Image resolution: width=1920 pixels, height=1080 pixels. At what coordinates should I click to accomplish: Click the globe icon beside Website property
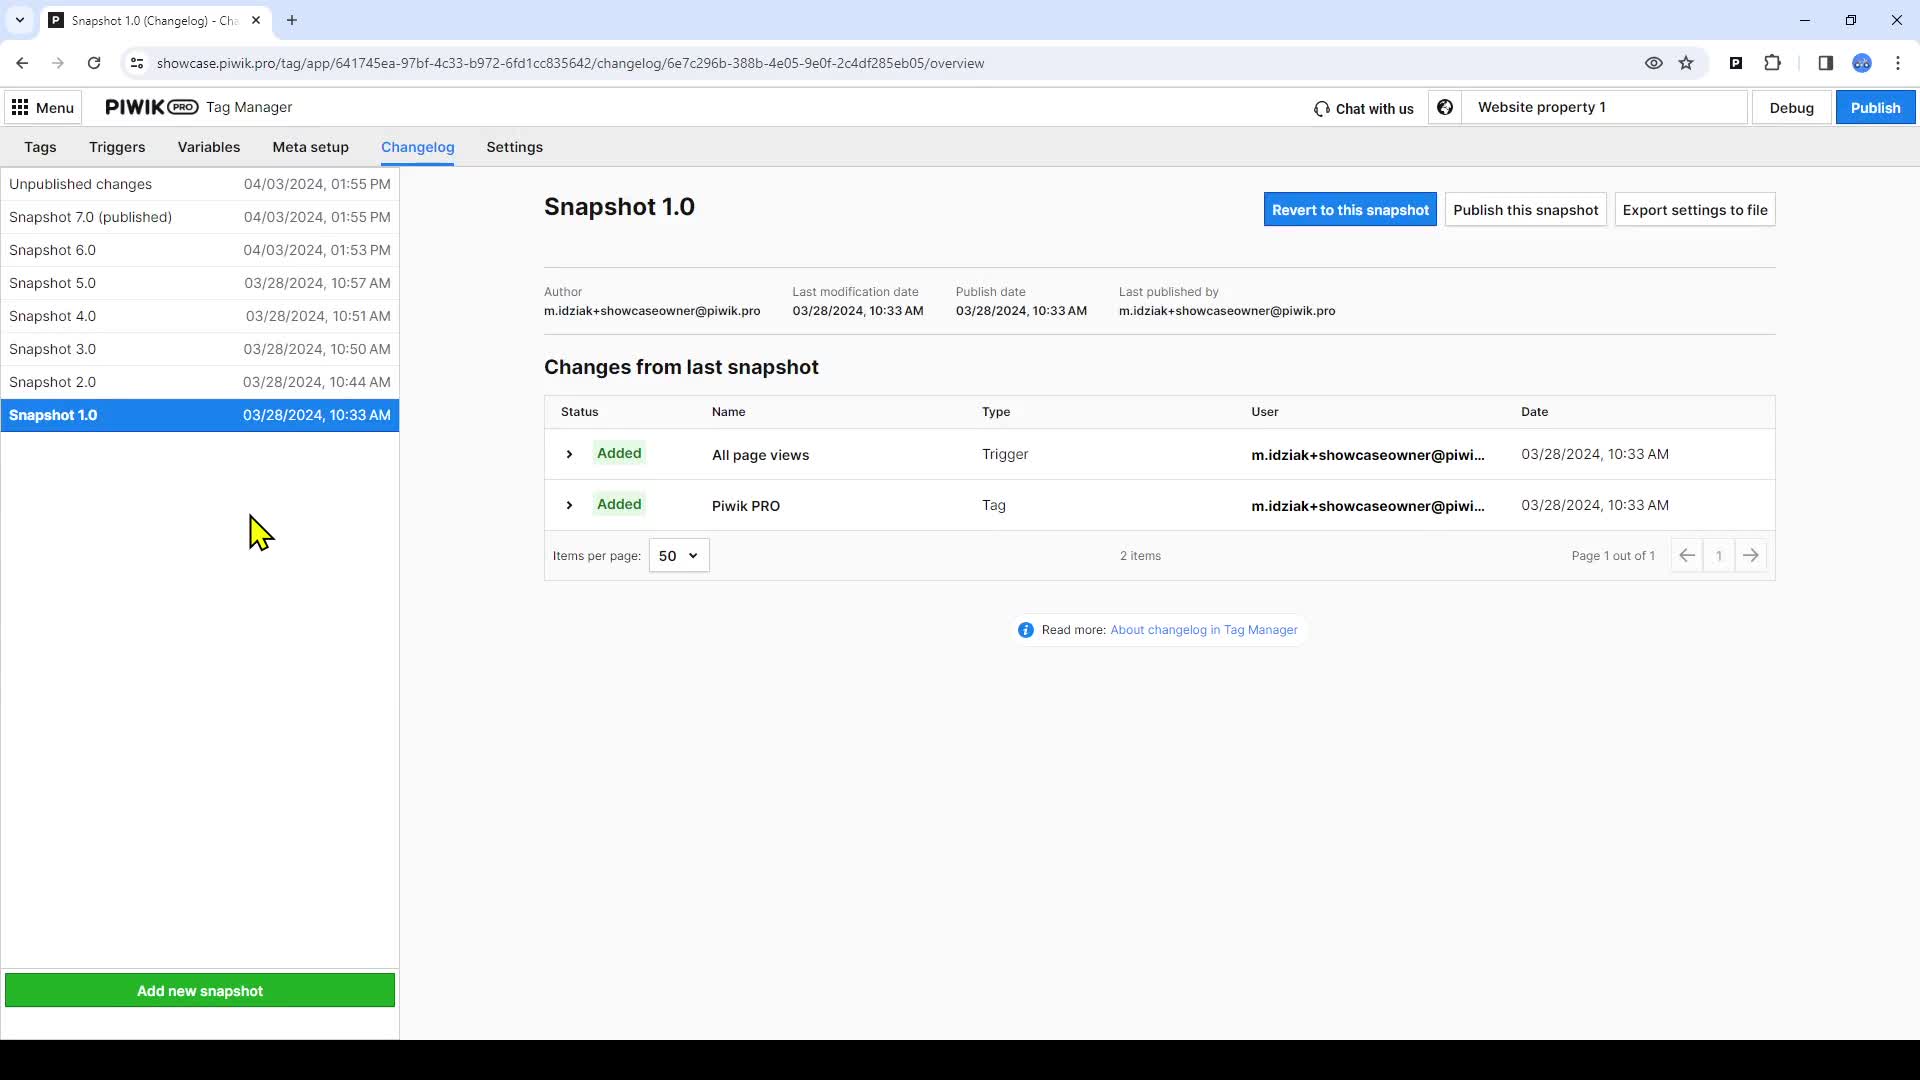[x=1445, y=107]
